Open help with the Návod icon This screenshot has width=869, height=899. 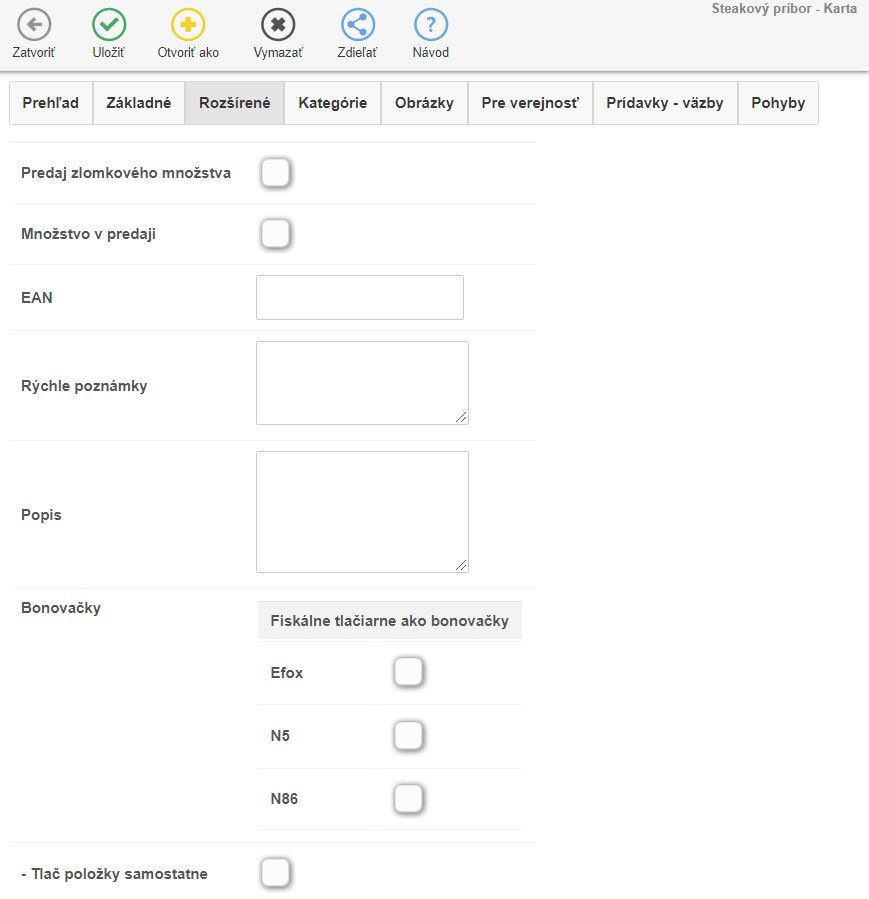[x=431, y=25]
